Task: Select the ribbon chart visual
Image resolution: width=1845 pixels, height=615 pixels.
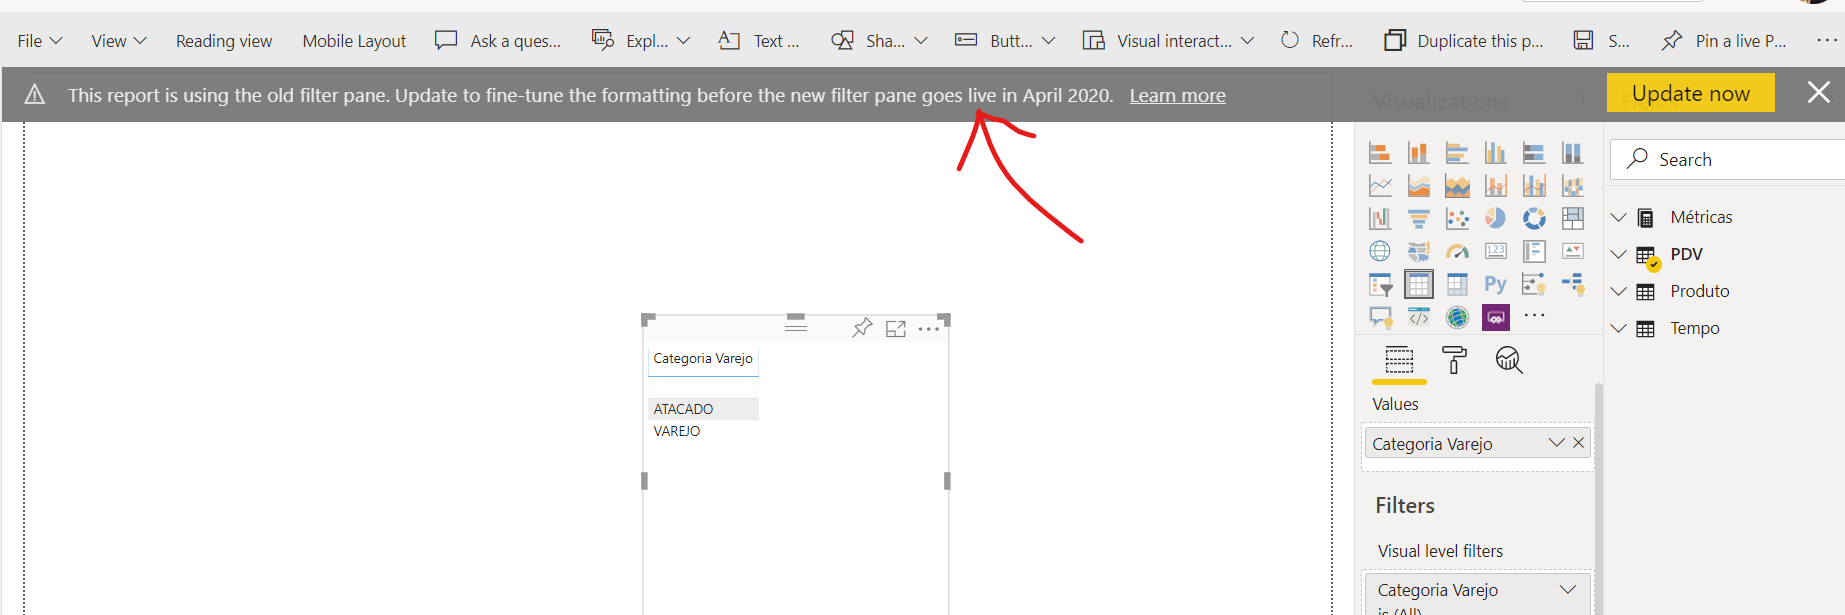Action: [1572, 186]
